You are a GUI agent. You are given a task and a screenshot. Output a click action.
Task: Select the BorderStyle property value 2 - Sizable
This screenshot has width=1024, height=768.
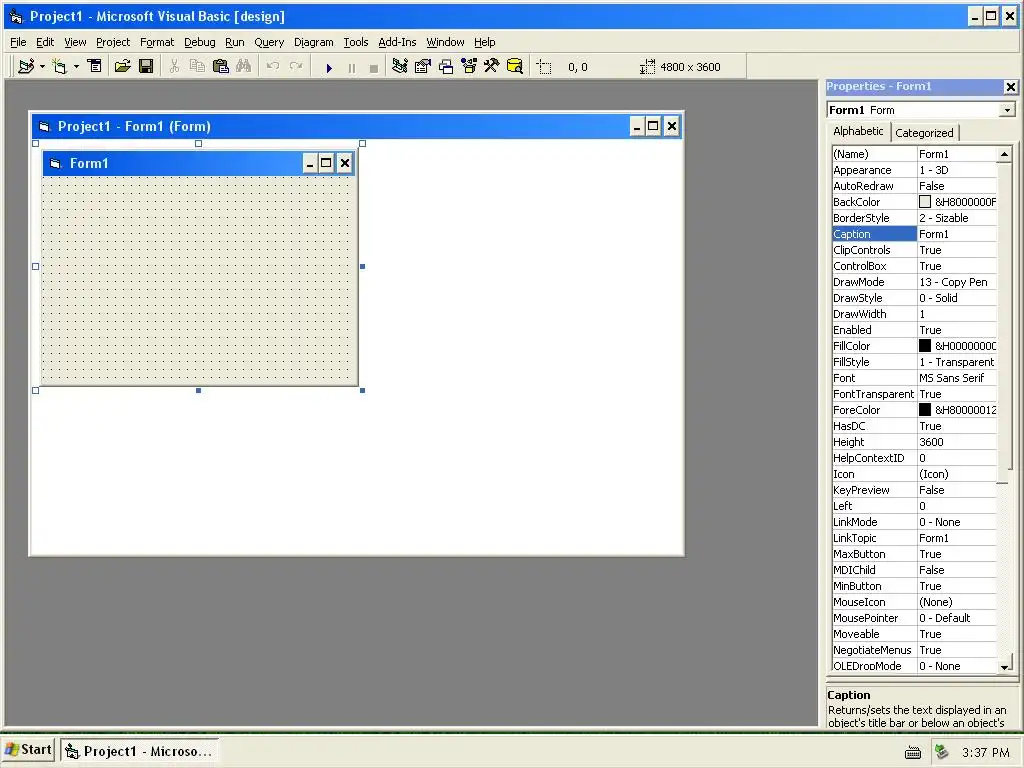click(x=957, y=218)
